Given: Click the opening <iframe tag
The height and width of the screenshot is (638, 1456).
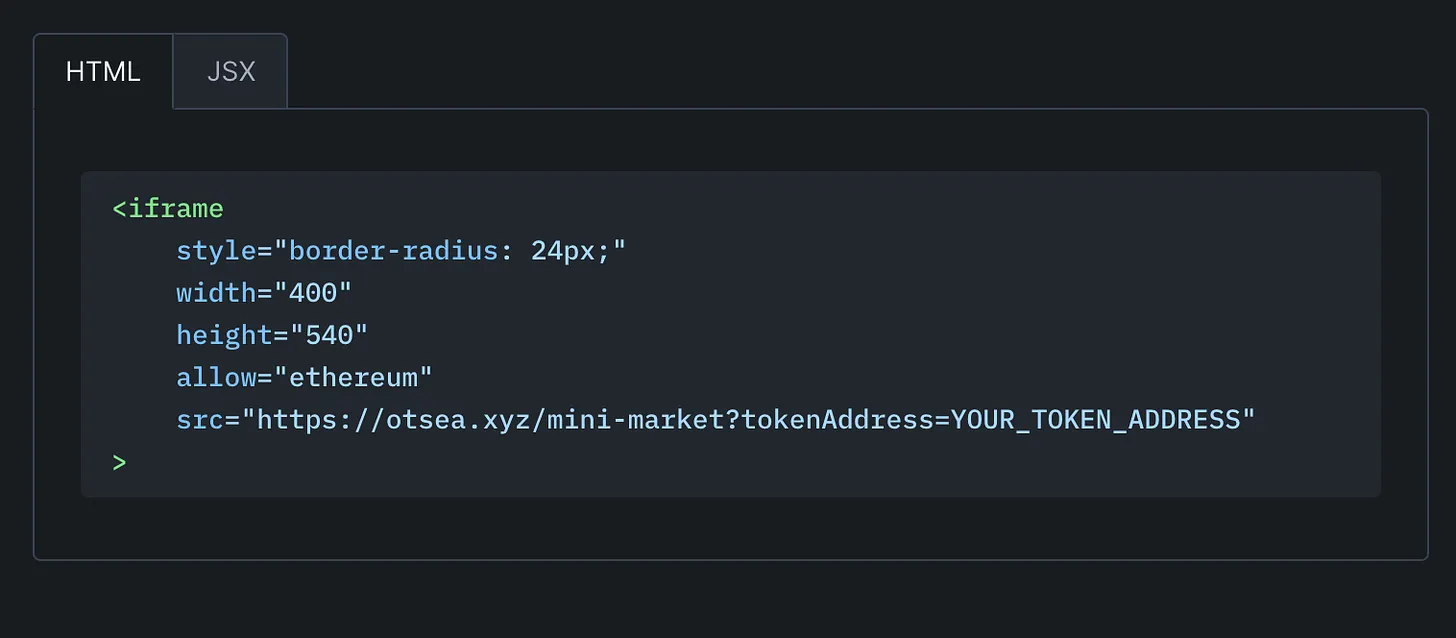Looking at the screenshot, I should [168, 209].
